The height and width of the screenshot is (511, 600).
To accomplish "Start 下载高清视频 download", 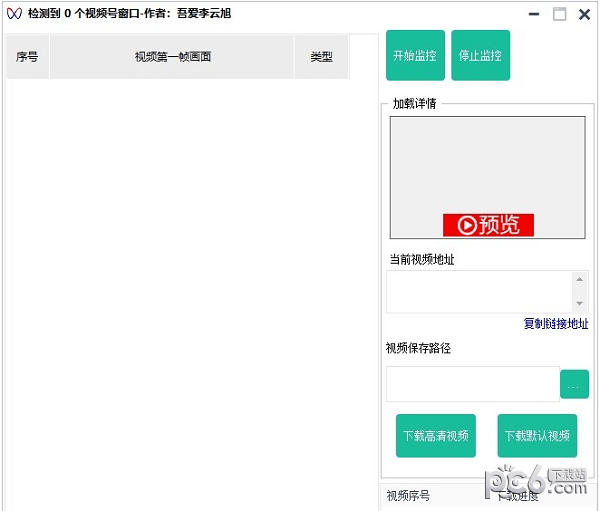I will (x=435, y=436).
